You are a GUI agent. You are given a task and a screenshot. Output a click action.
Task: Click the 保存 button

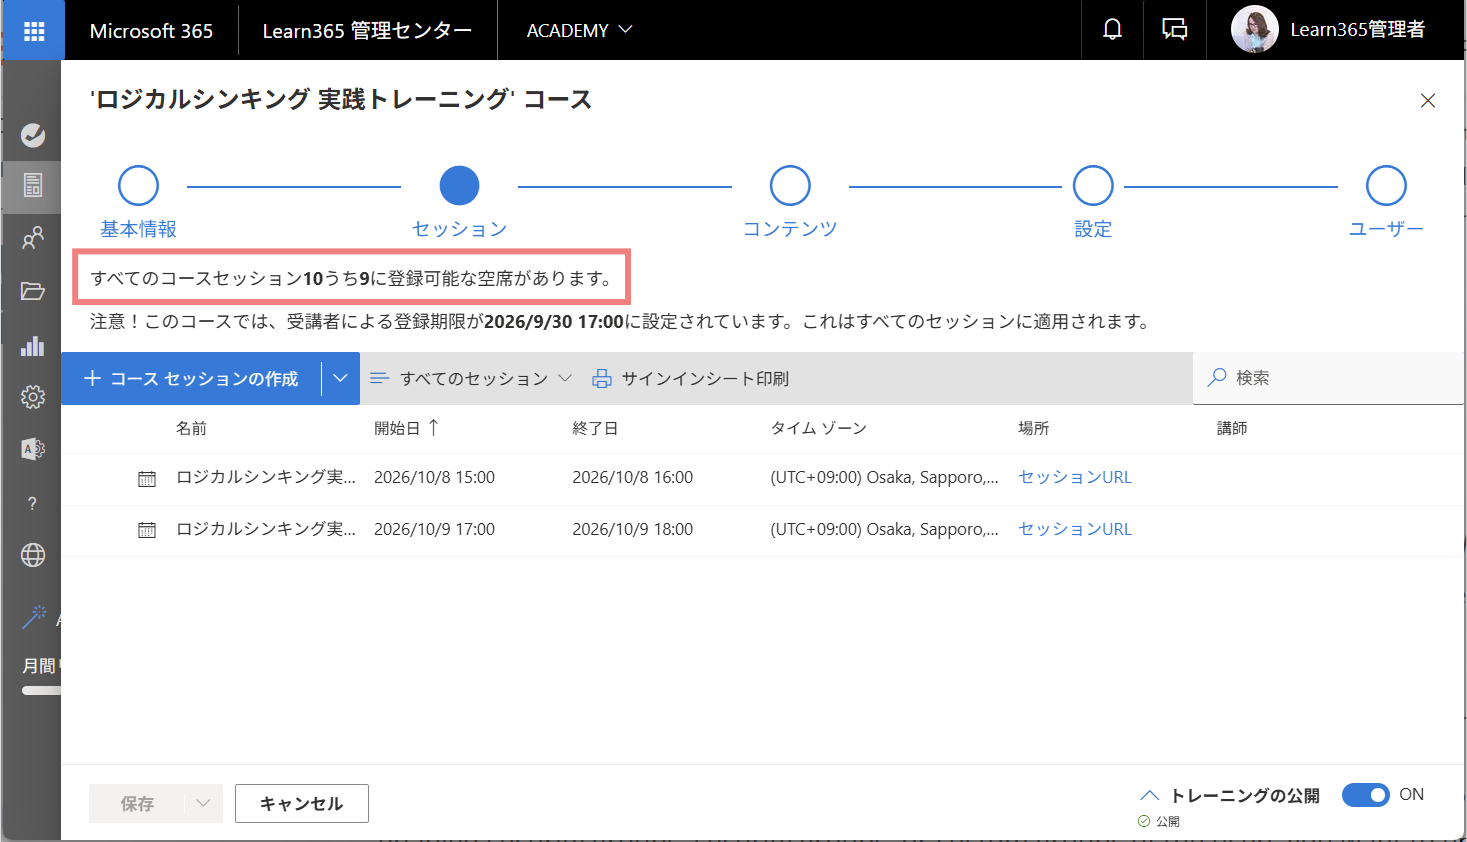137,803
